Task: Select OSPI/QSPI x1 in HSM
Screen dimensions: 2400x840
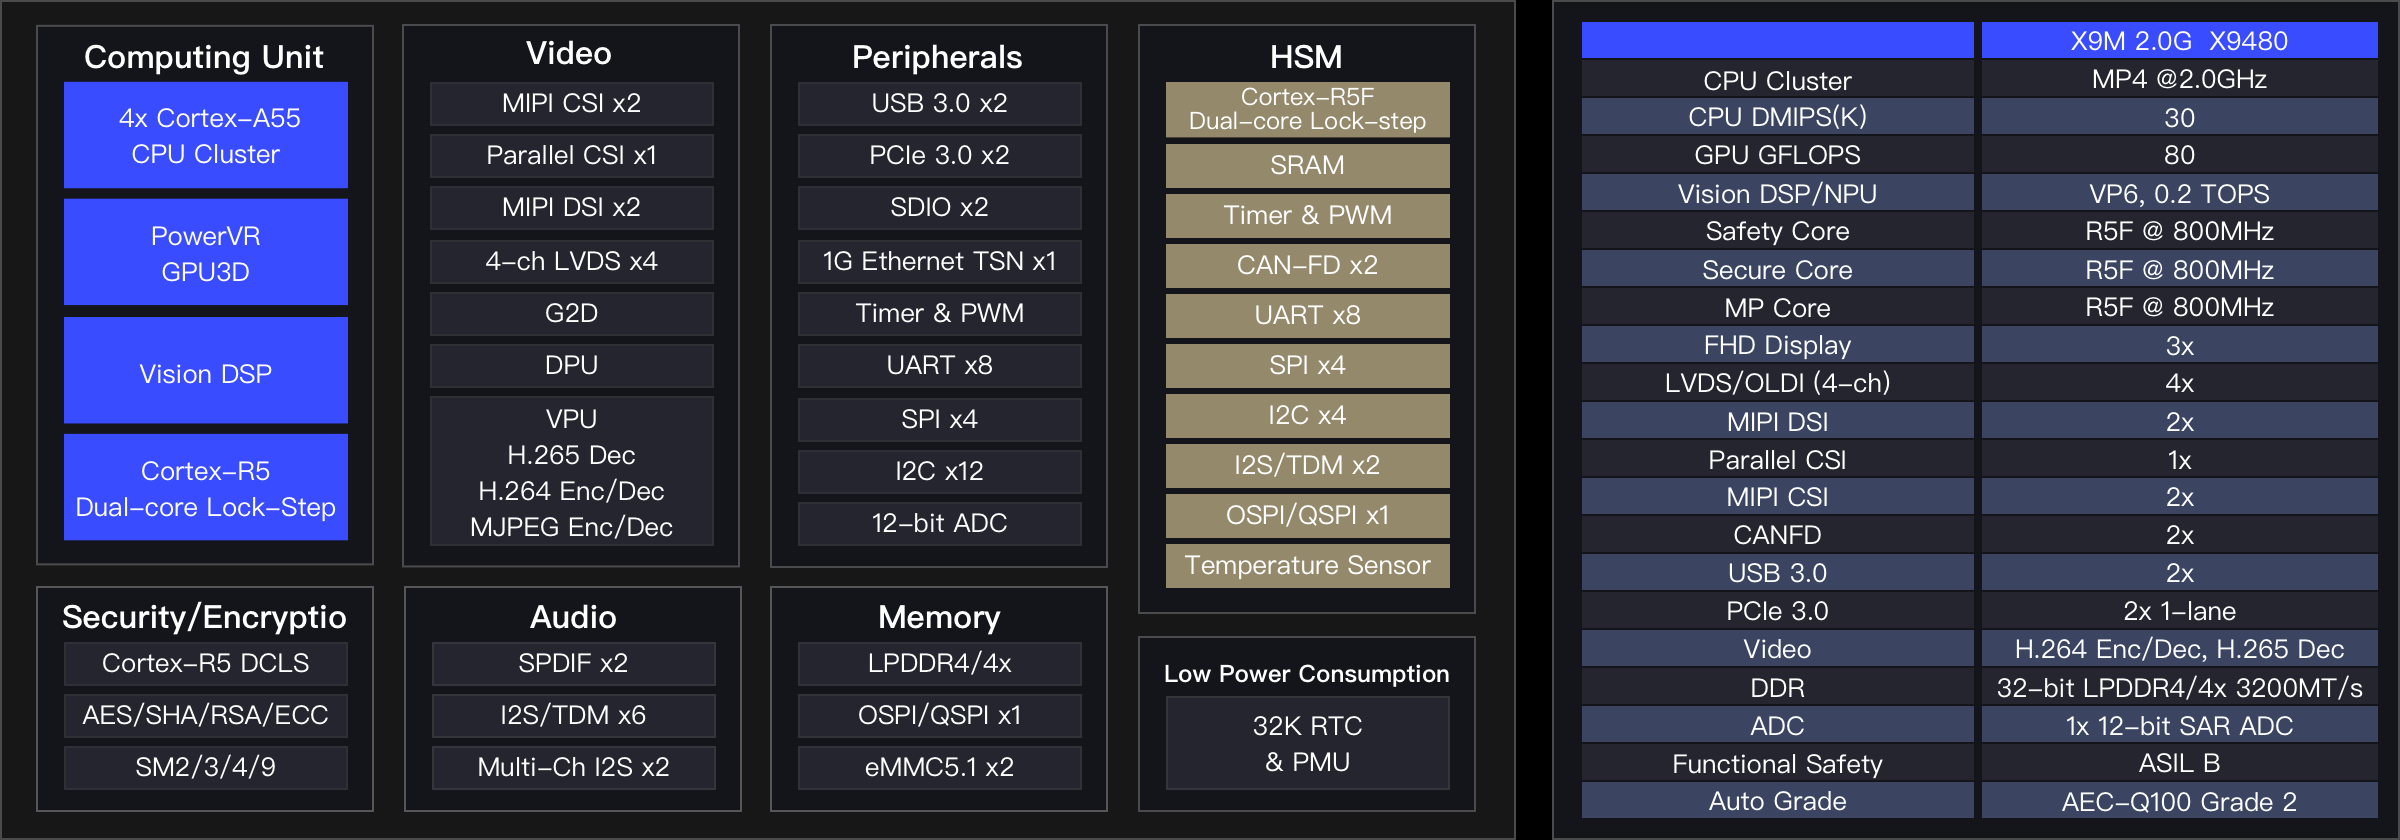Action: point(1307,515)
